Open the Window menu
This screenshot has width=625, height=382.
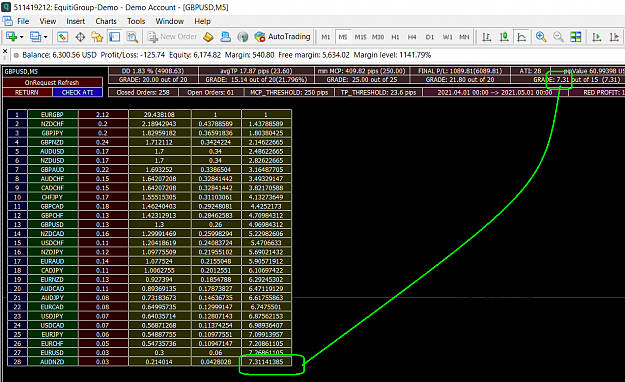click(x=169, y=21)
